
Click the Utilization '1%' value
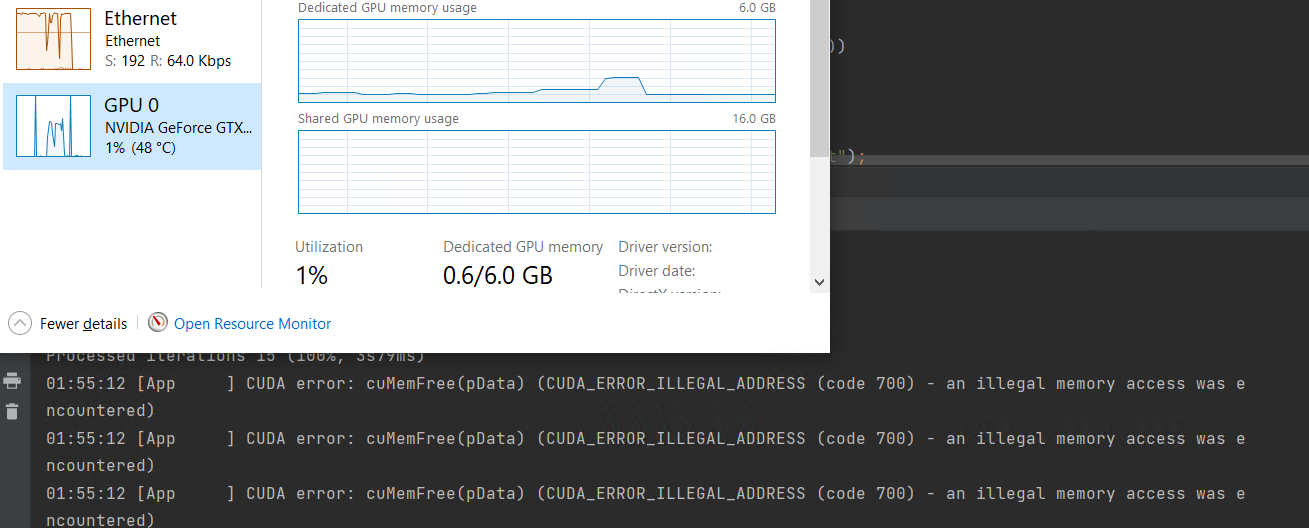[x=311, y=275]
